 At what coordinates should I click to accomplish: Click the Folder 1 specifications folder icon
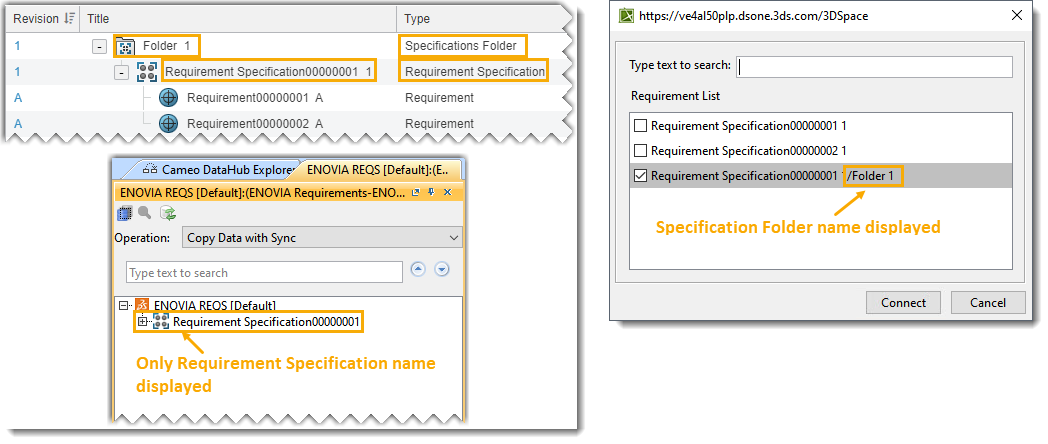coord(125,47)
